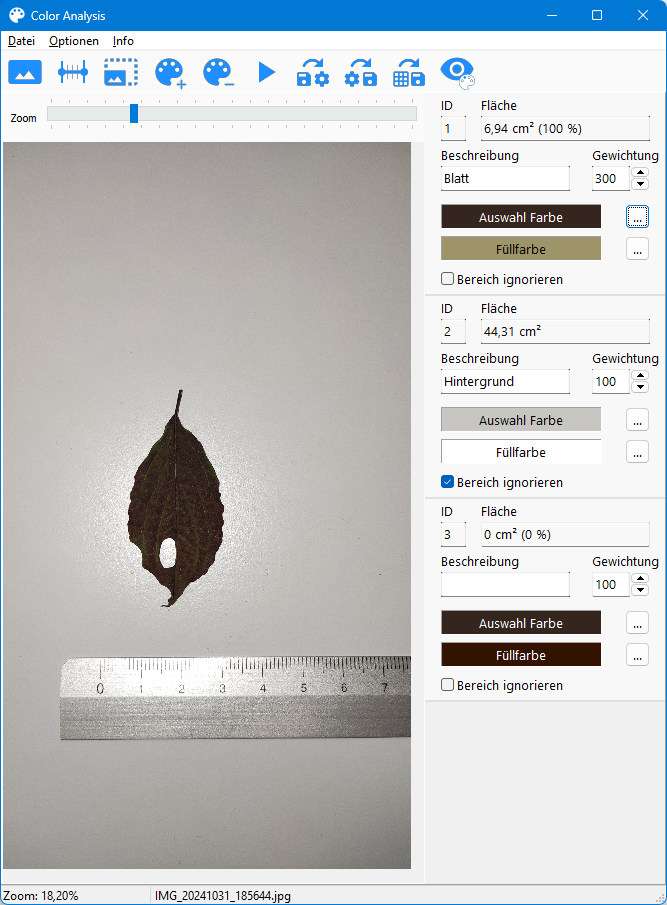Click the eye with palette preview icon
667x905 pixels.
point(457,72)
